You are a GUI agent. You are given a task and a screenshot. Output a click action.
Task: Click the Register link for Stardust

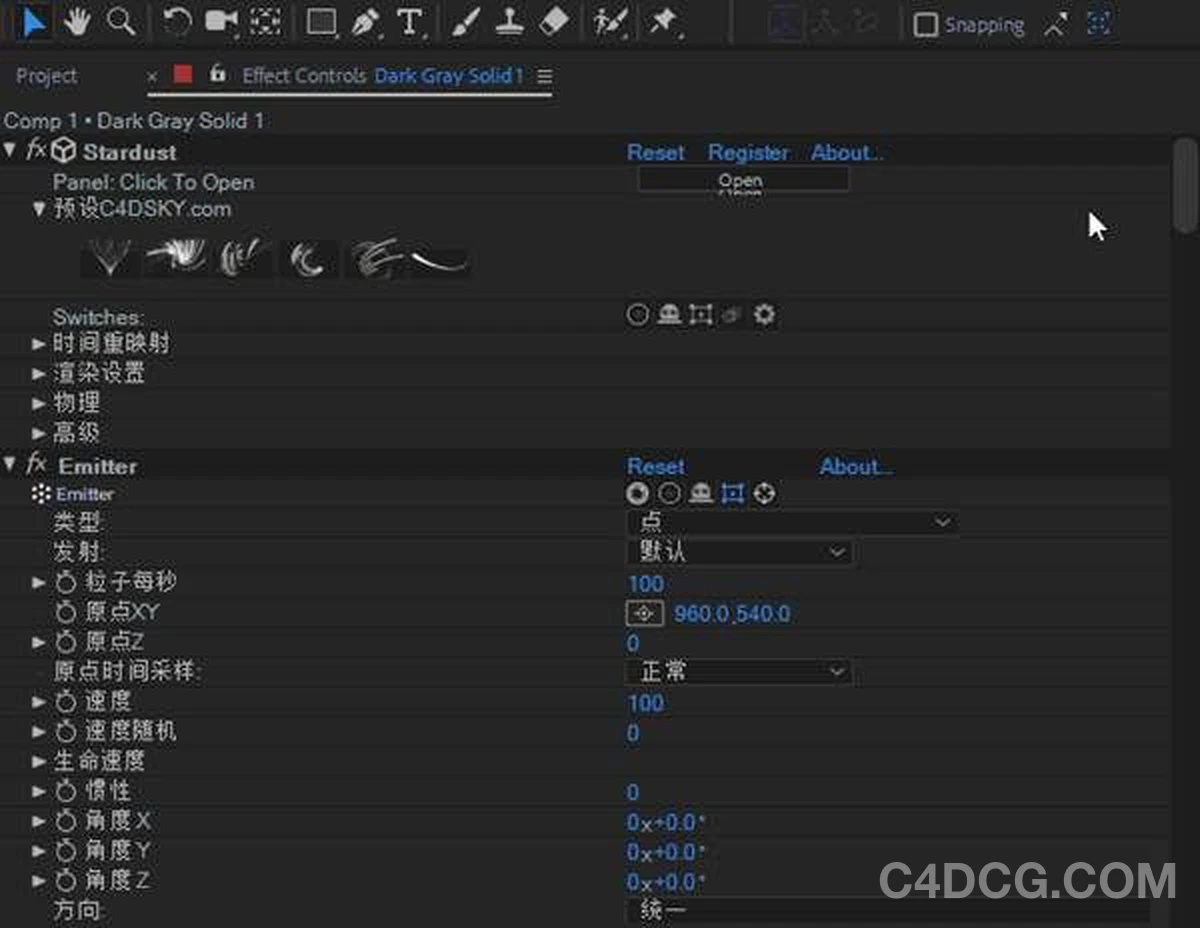748,152
